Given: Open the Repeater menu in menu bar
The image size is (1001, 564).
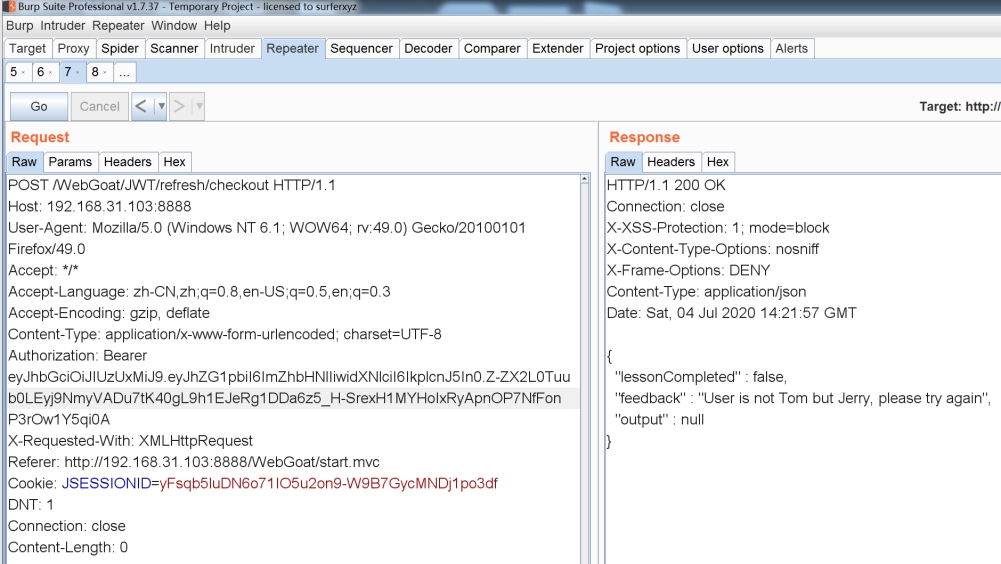Looking at the screenshot, I should pos(118,26).
